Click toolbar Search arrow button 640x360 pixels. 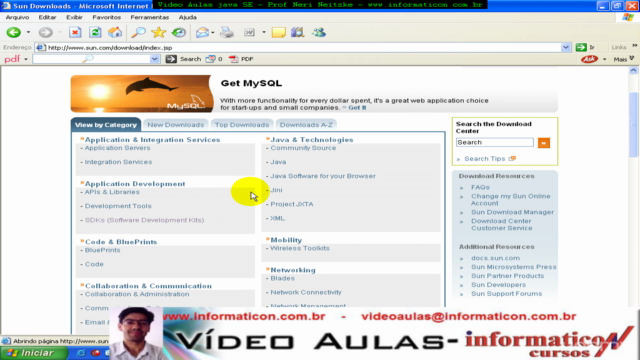point(171,59)
